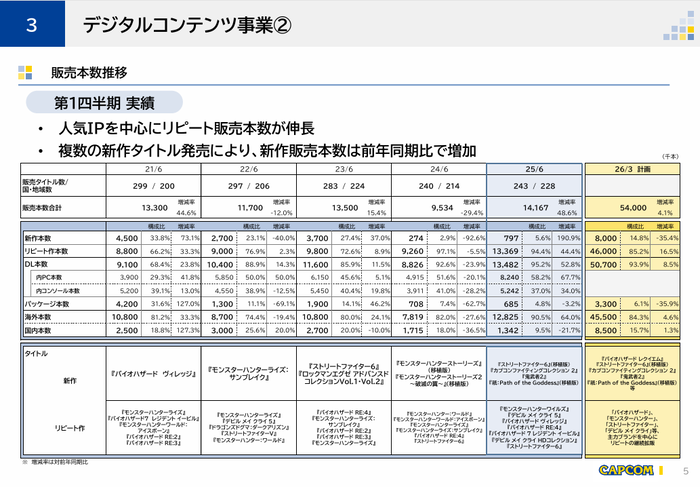Image resolution: width=700 pixels, height=487 pixels.
Task: Click the 内PC本数 row label
Action: 49,278
